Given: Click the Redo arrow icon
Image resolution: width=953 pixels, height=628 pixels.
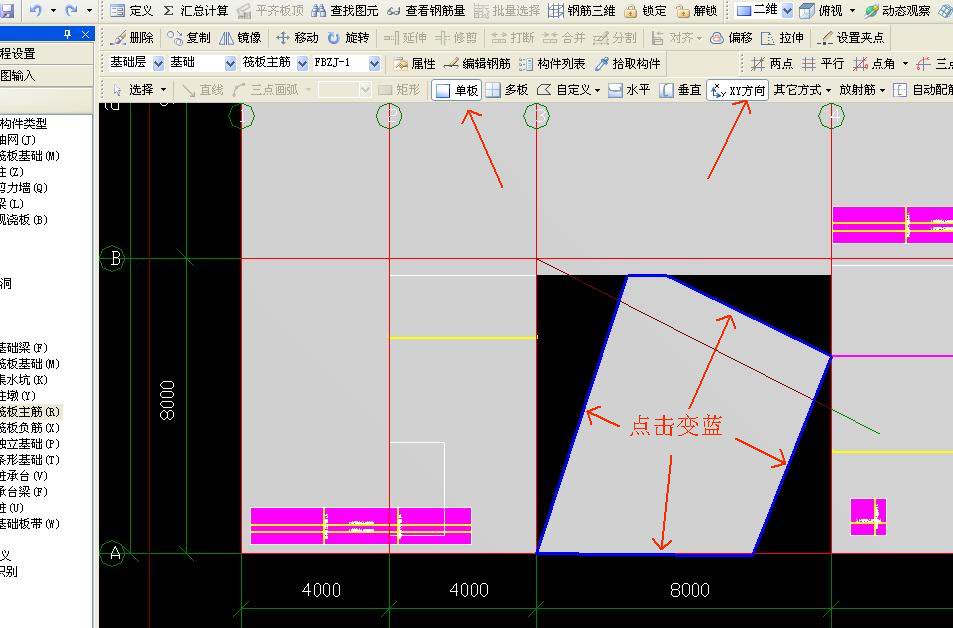Looking at the screenshot, I should coord(71,10).
